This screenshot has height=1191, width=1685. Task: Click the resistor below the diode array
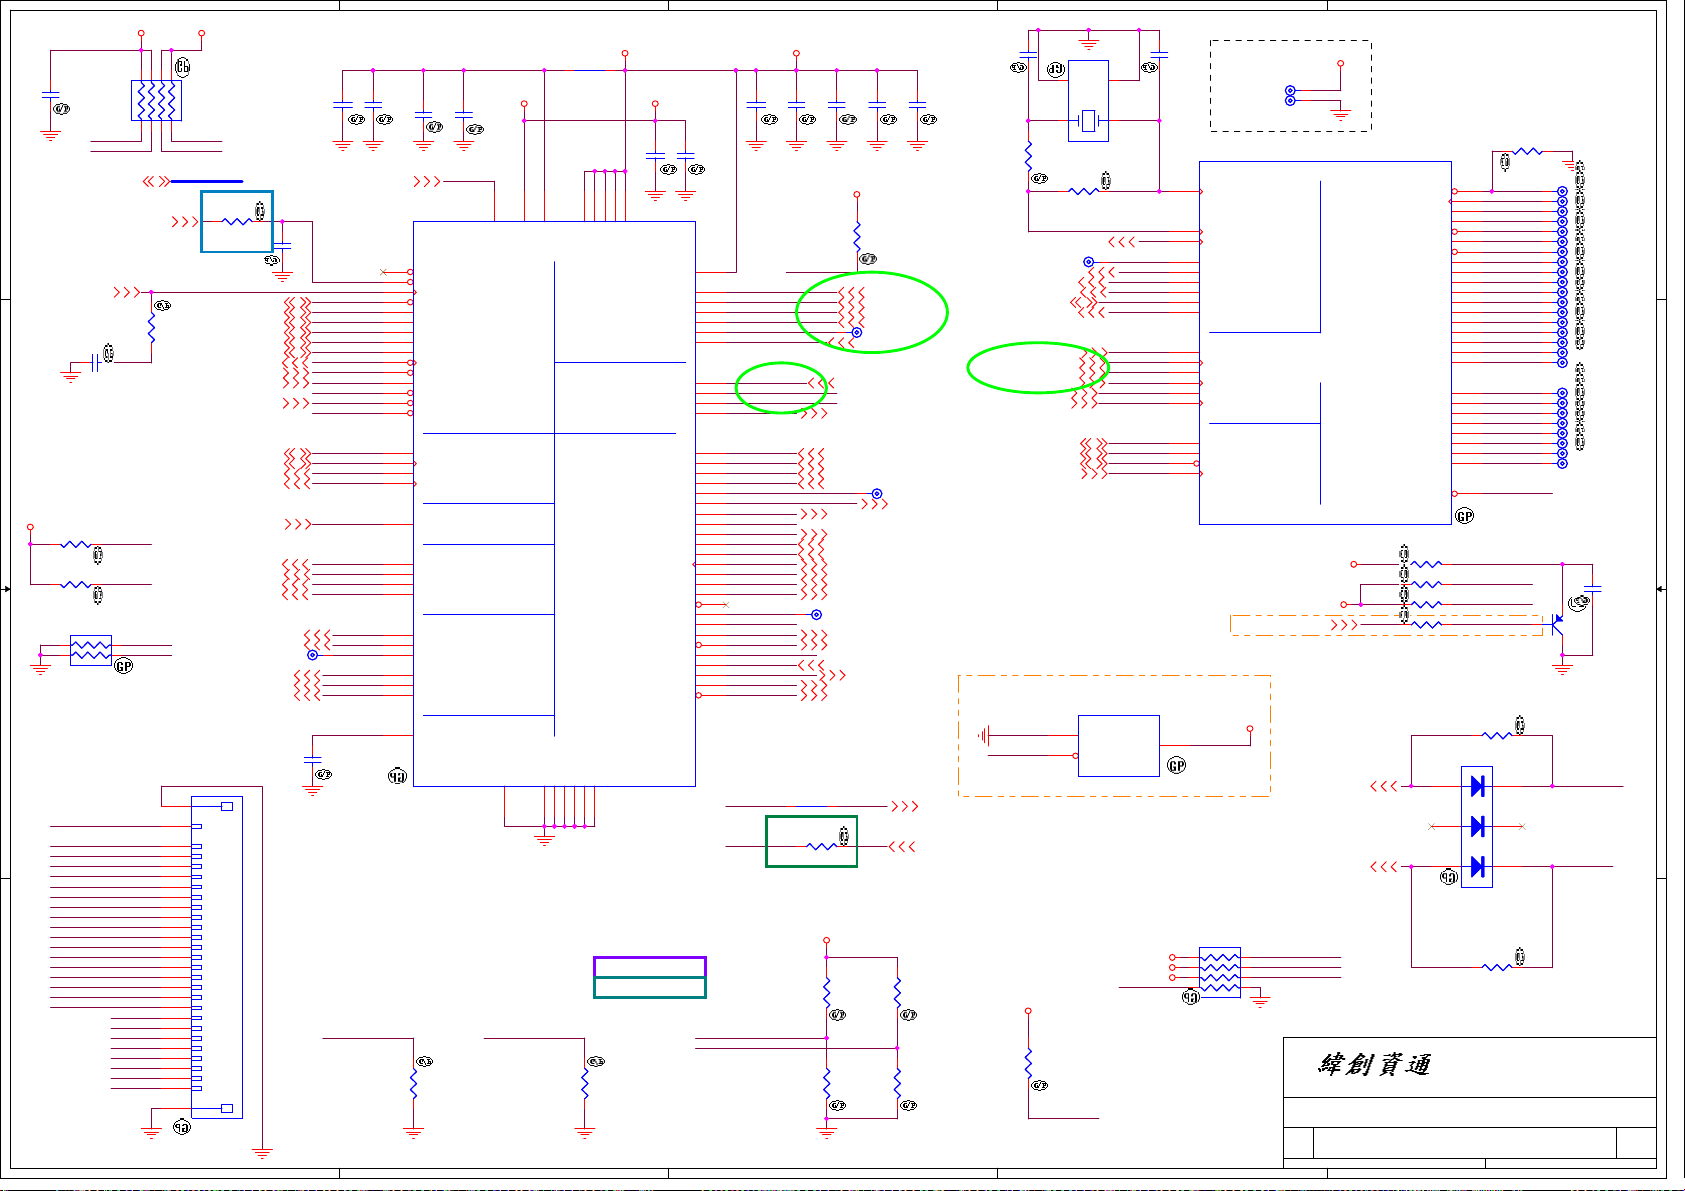(x=1497, y=967)
